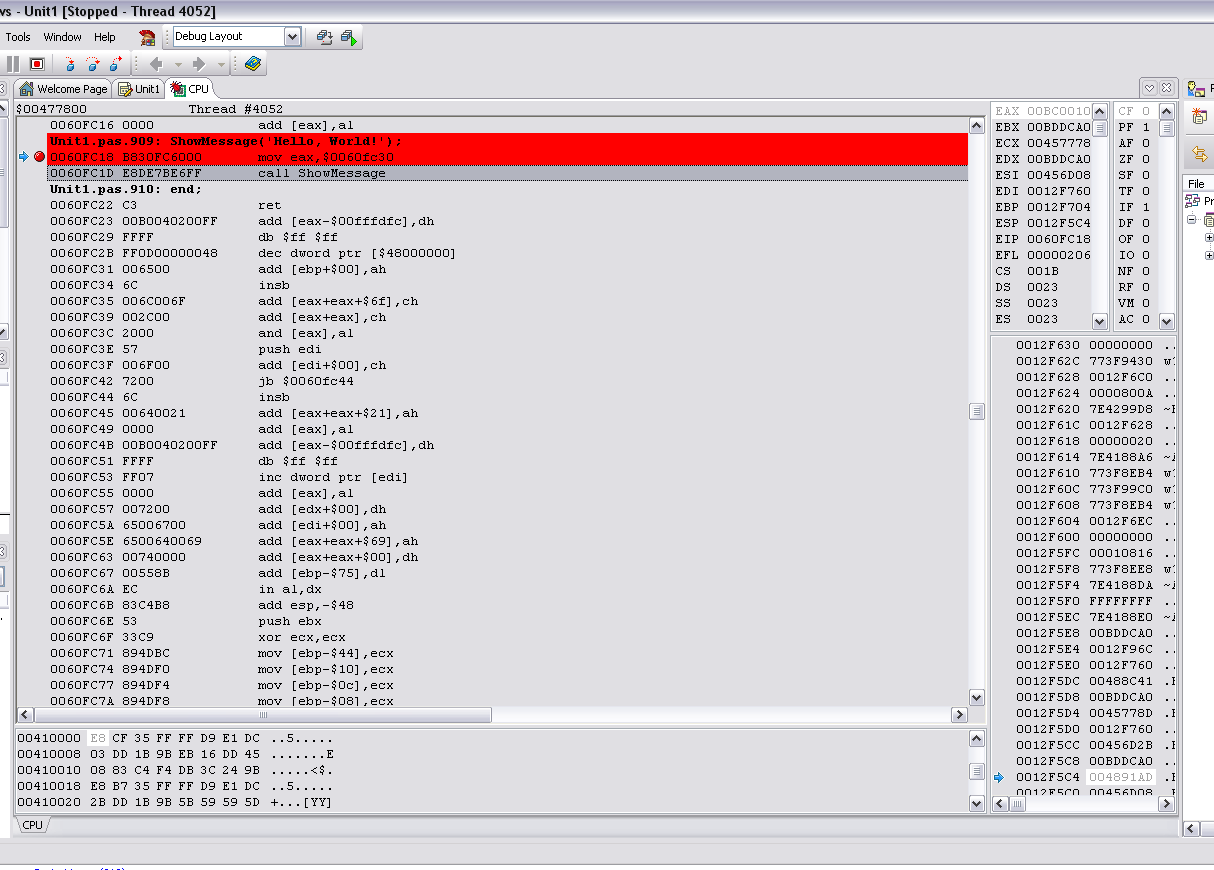This screenshot has width=1214, height=870.
Task: Toggle the PF flag value
Action: tap(1146, 127)
